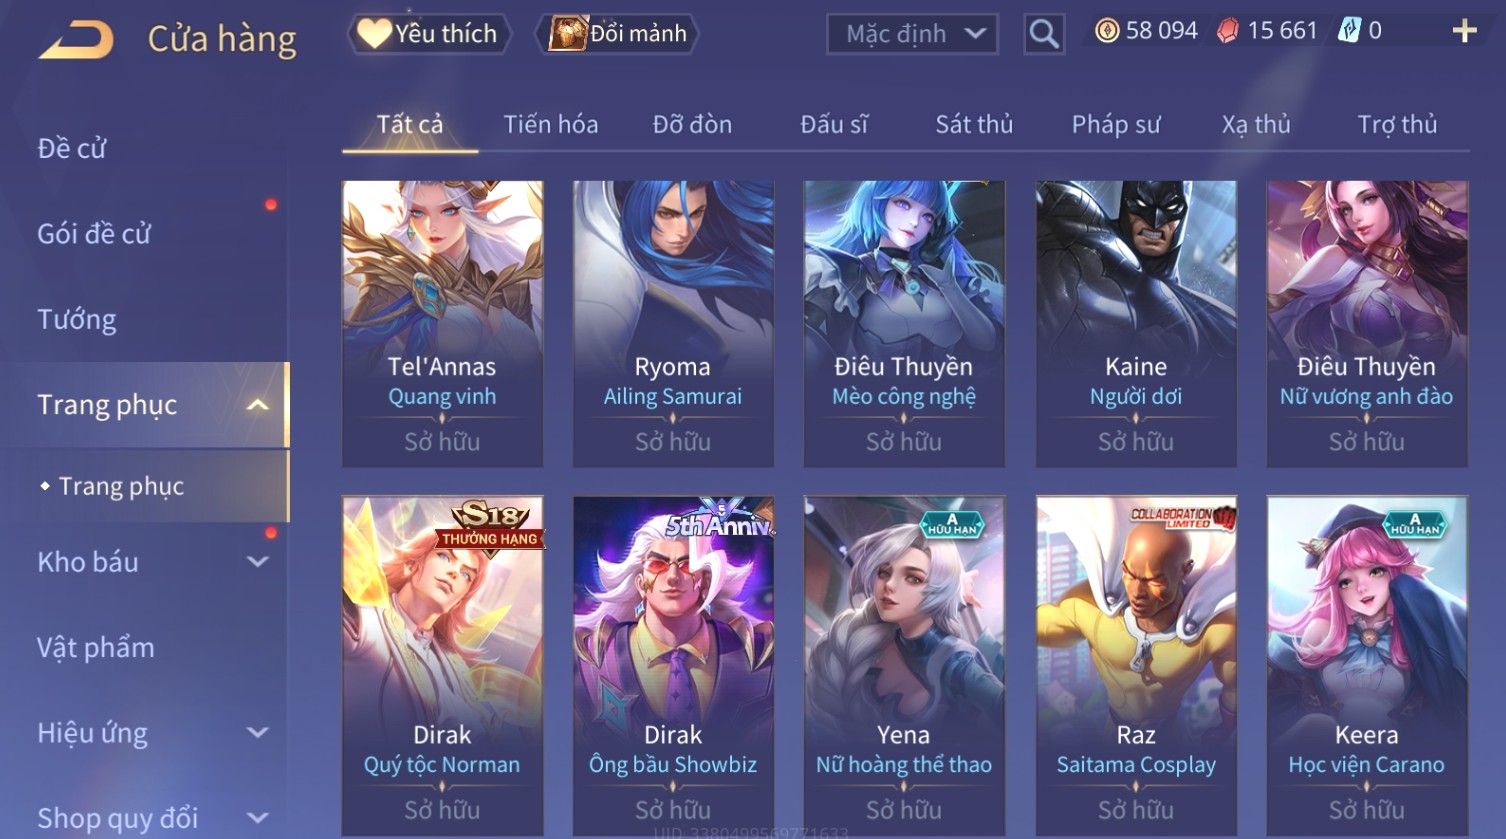Click the golden back arrow icon
The image size is (1506, 839).
point(76,40)
